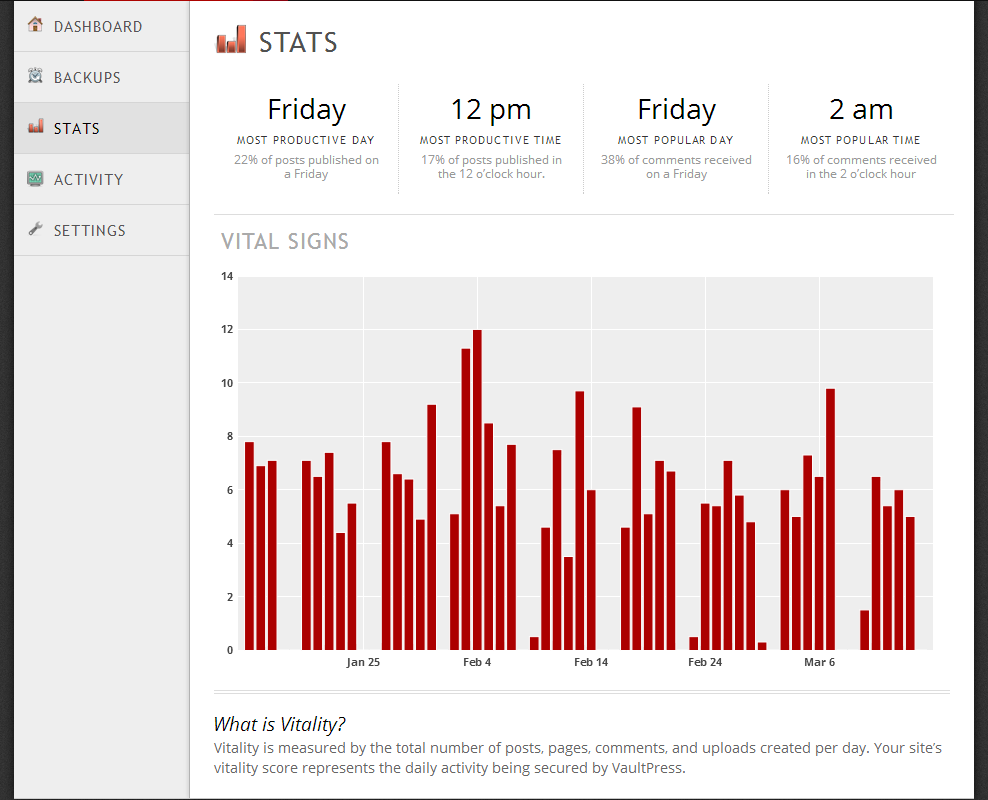
Task: Click the Activity monitor icon in sidebar
Action: click(36, 179)
